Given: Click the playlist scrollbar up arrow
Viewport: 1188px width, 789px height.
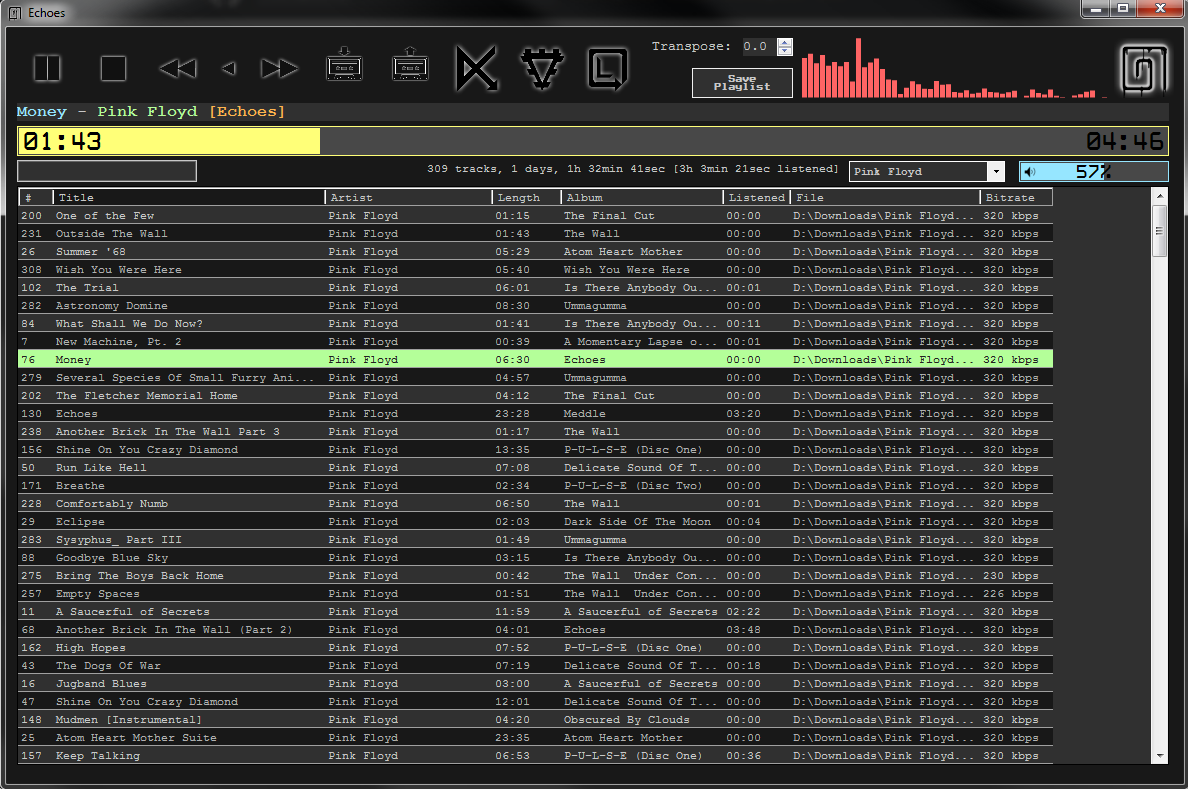Looking at the screenshot, I should [1159, 196].
